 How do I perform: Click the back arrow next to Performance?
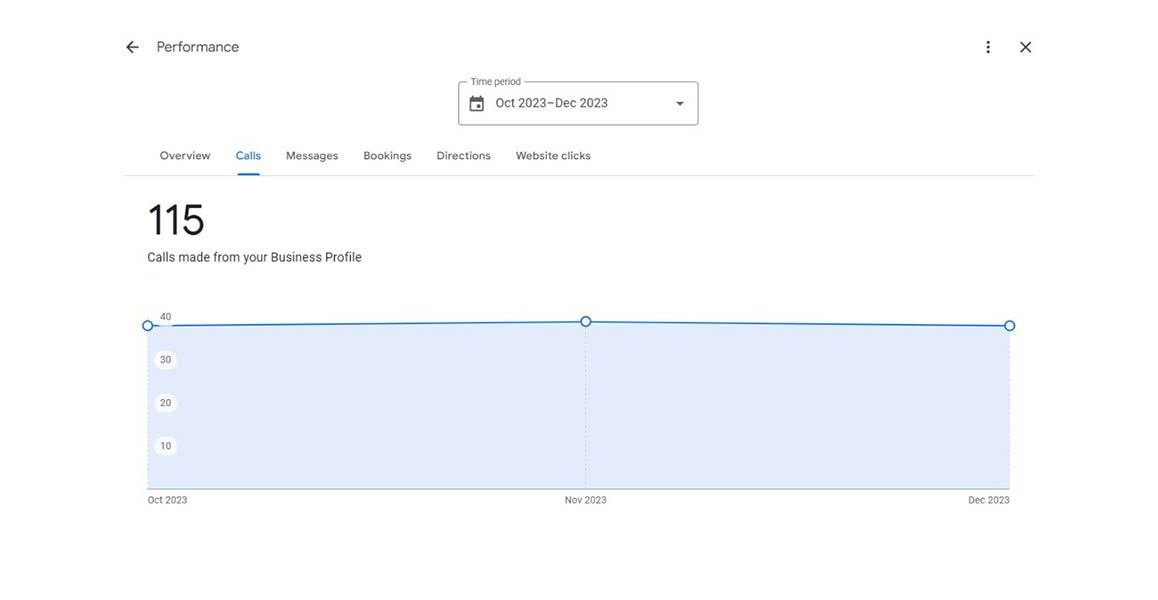coord(132,47)
